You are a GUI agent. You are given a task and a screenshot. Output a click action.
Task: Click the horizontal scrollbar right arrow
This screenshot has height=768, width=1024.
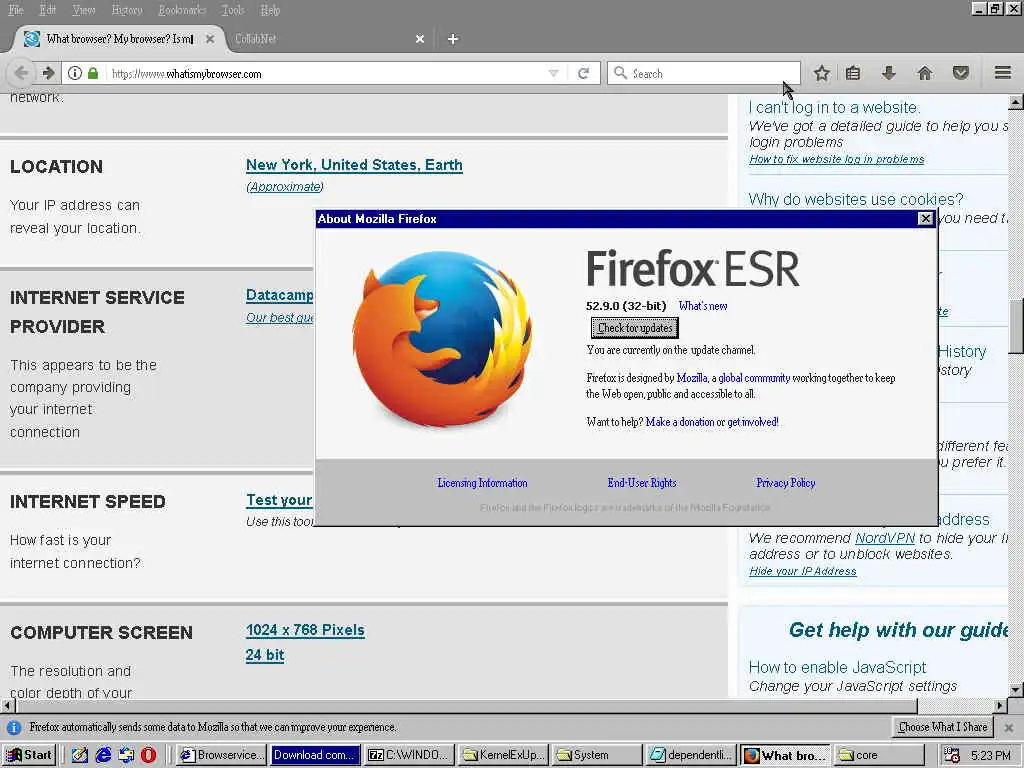(x=1000, y=705)
